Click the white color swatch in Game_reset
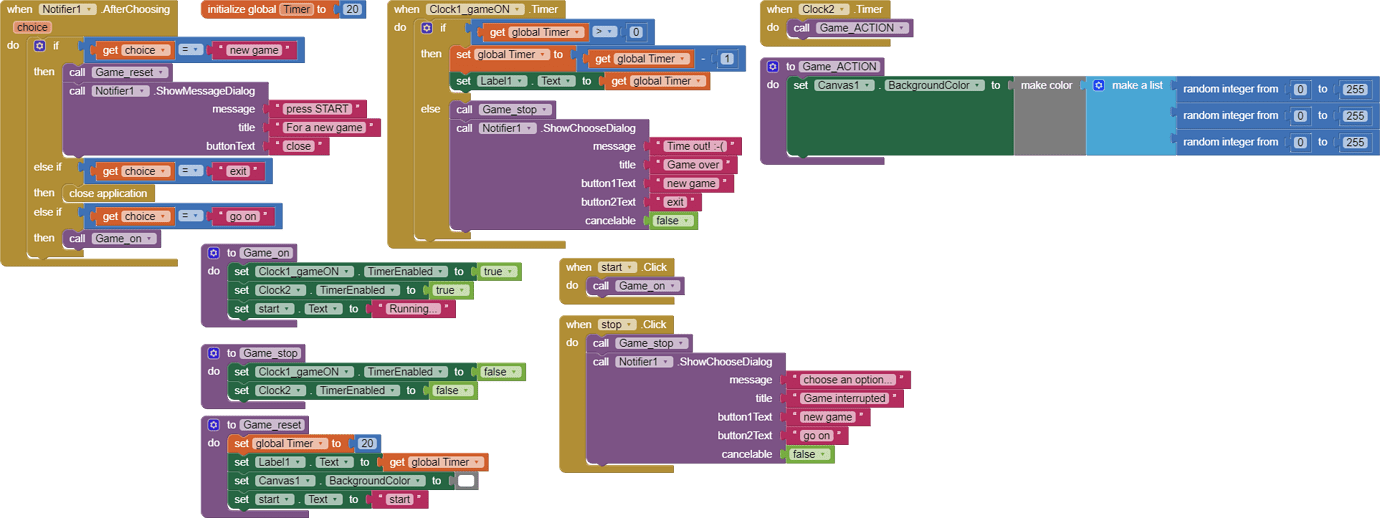The width and height of the screenshot is (1380, 518). point(466,481)
